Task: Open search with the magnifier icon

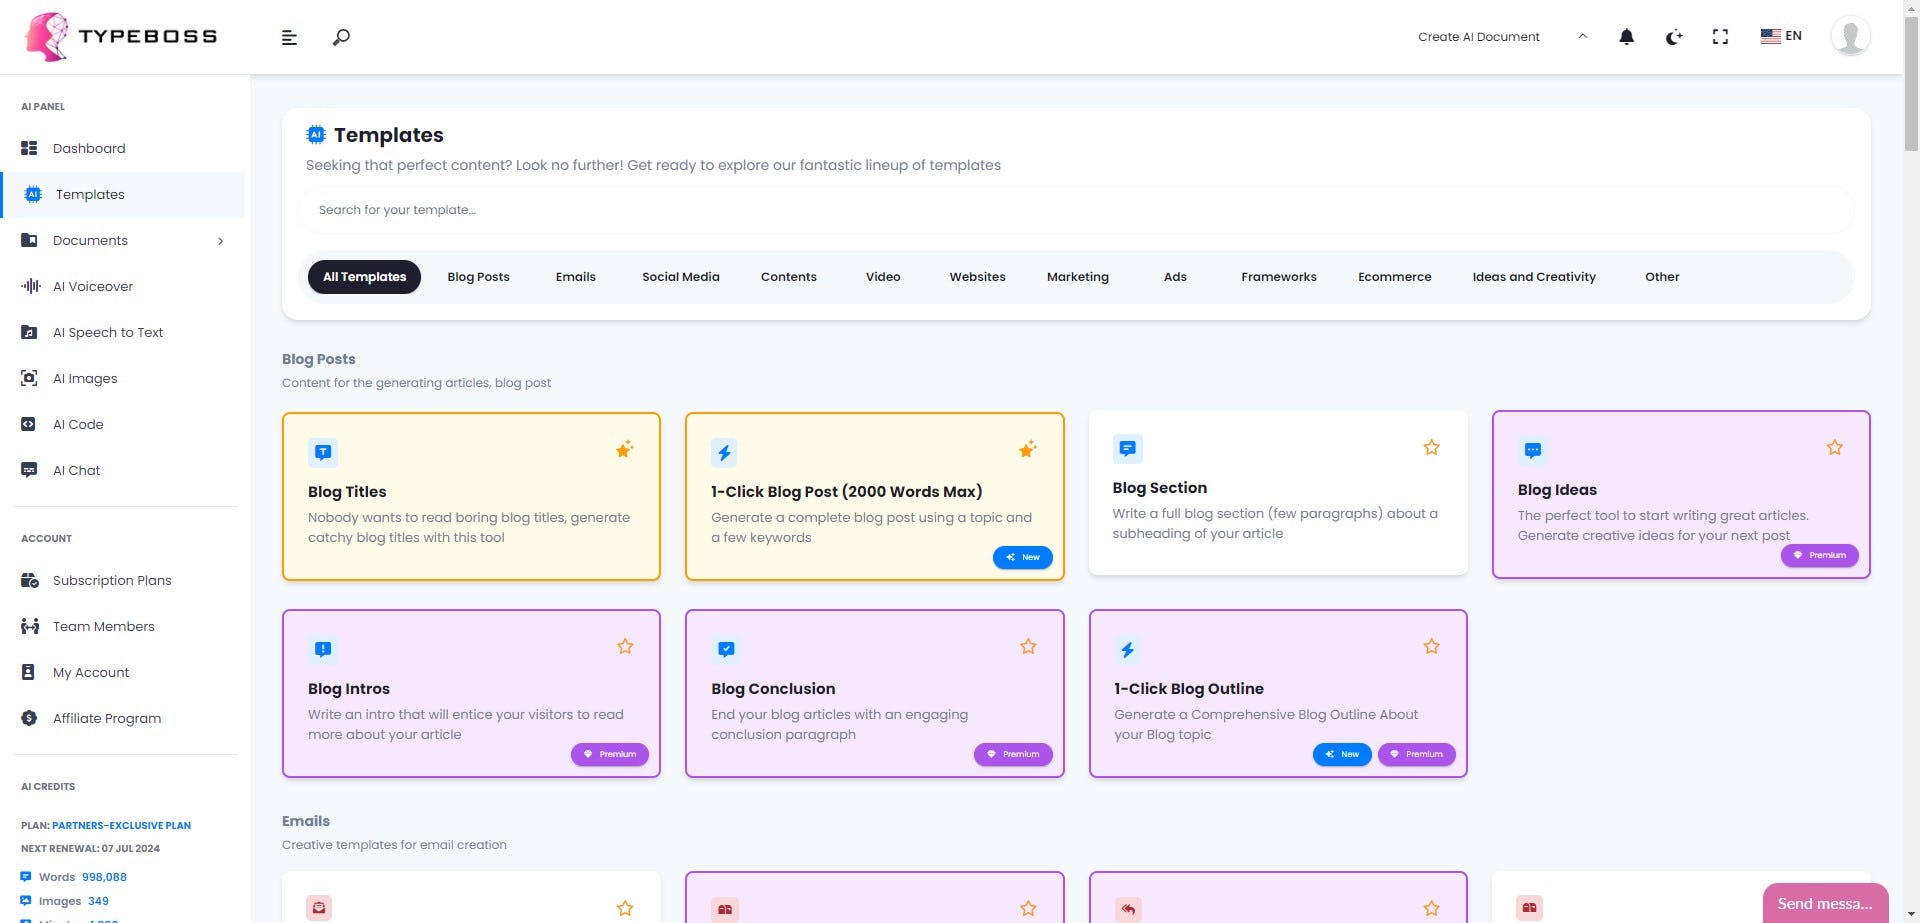Action: click(341, 37)
